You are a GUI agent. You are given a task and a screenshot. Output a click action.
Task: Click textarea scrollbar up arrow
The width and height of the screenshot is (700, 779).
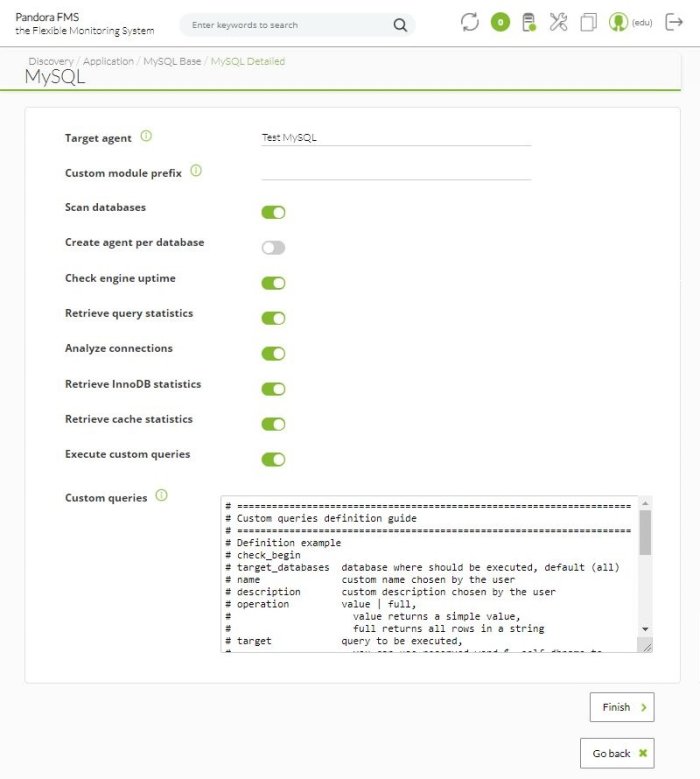(x=645, y=503)
